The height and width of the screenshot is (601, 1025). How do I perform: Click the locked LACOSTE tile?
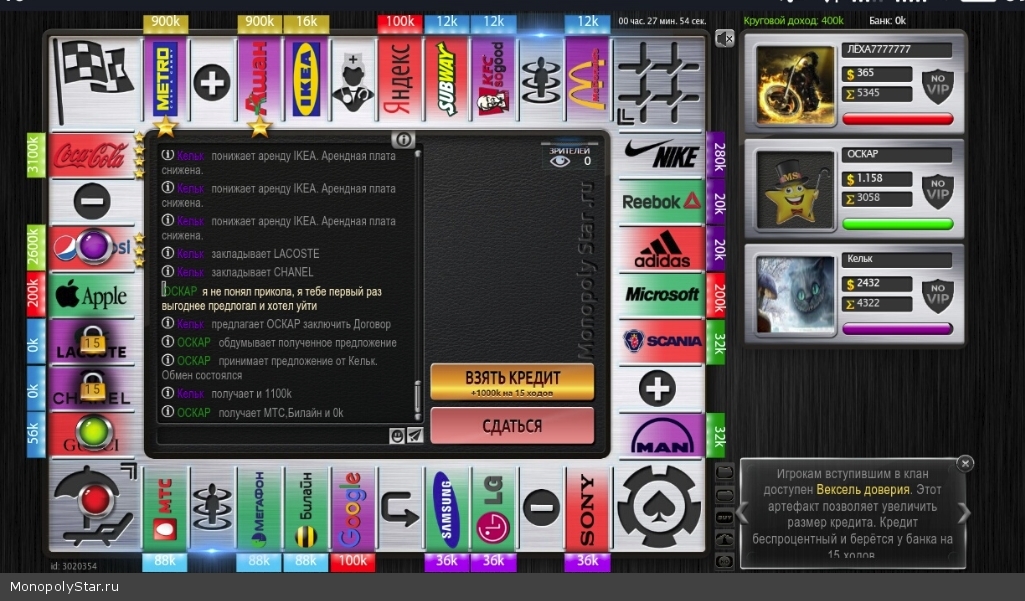(92, 342)
